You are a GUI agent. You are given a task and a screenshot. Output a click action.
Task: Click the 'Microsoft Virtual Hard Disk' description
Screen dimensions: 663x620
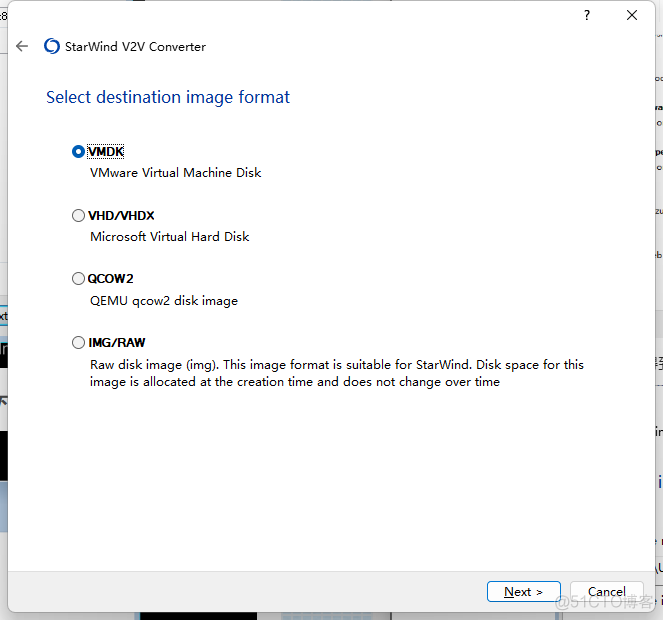[x=170, y=236]
